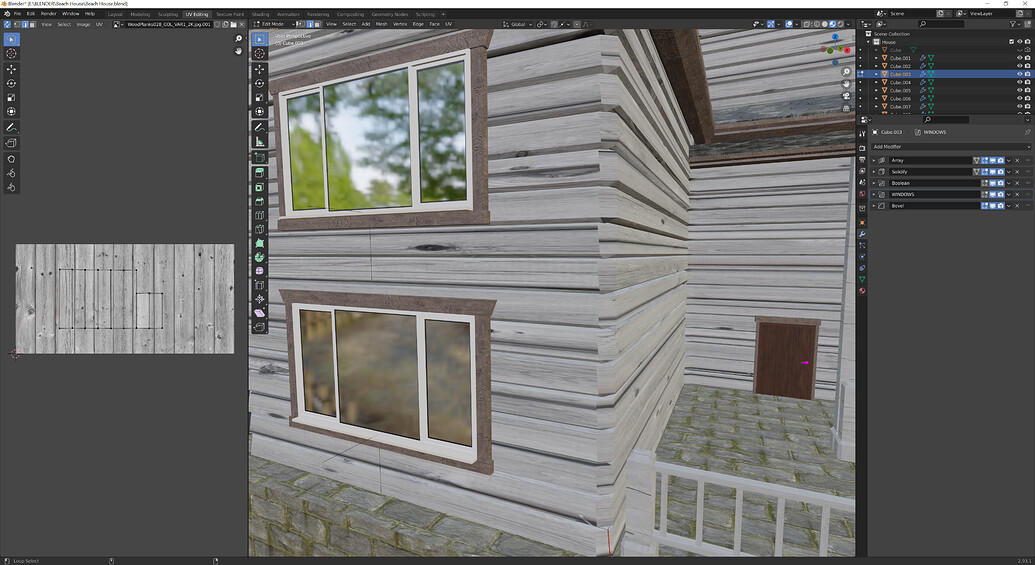Open the Material properties tab
This screenshot has height=565, width=1035.
(862, 290)
